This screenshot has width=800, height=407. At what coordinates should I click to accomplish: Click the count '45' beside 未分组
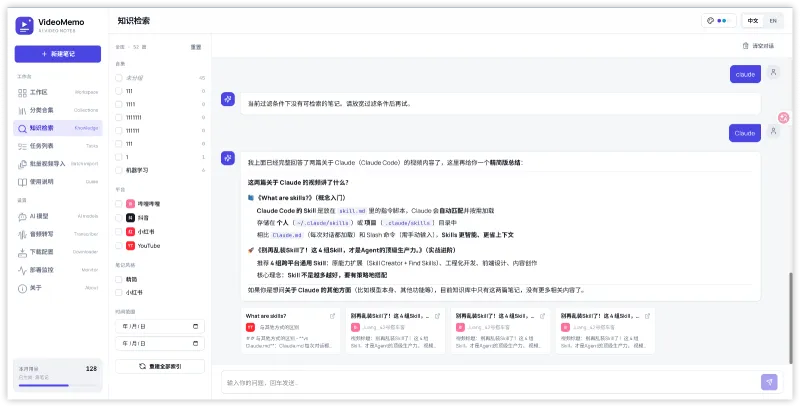(202, 78)
